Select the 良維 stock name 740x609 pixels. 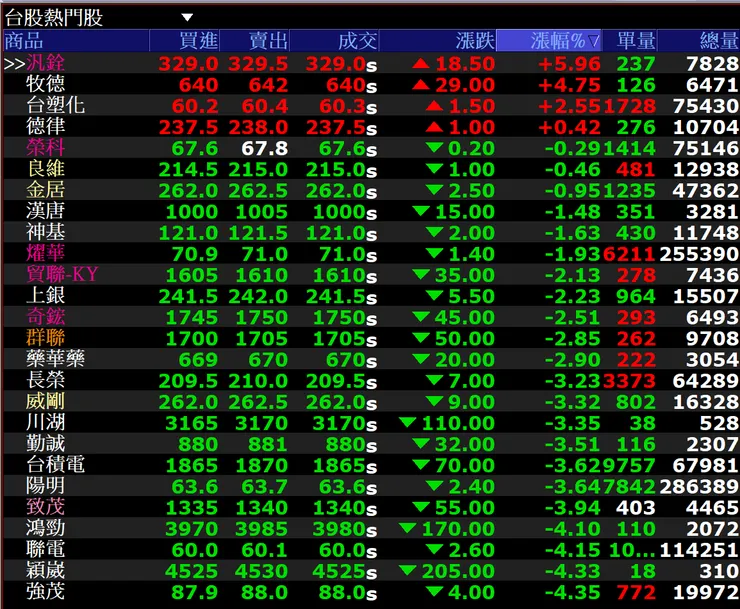(x=45, y=169)
